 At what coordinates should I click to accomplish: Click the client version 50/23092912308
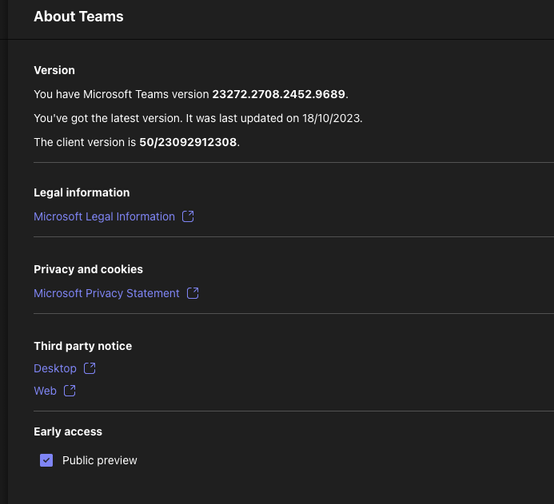(188, 142)
